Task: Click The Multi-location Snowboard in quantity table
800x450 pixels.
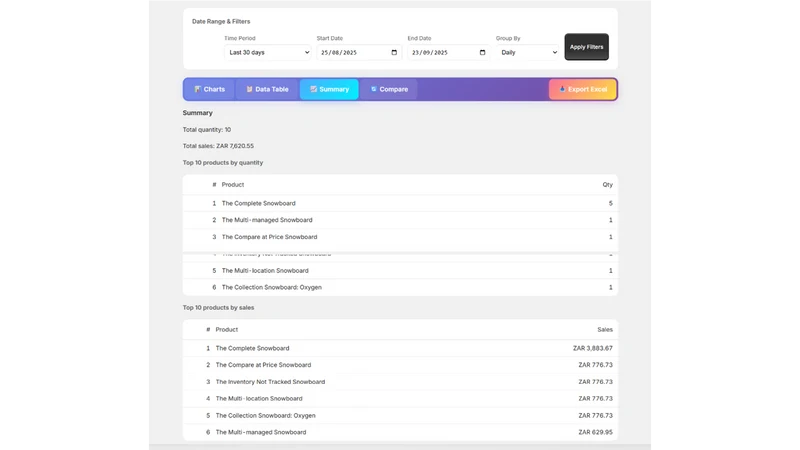Action: (265, 270)
